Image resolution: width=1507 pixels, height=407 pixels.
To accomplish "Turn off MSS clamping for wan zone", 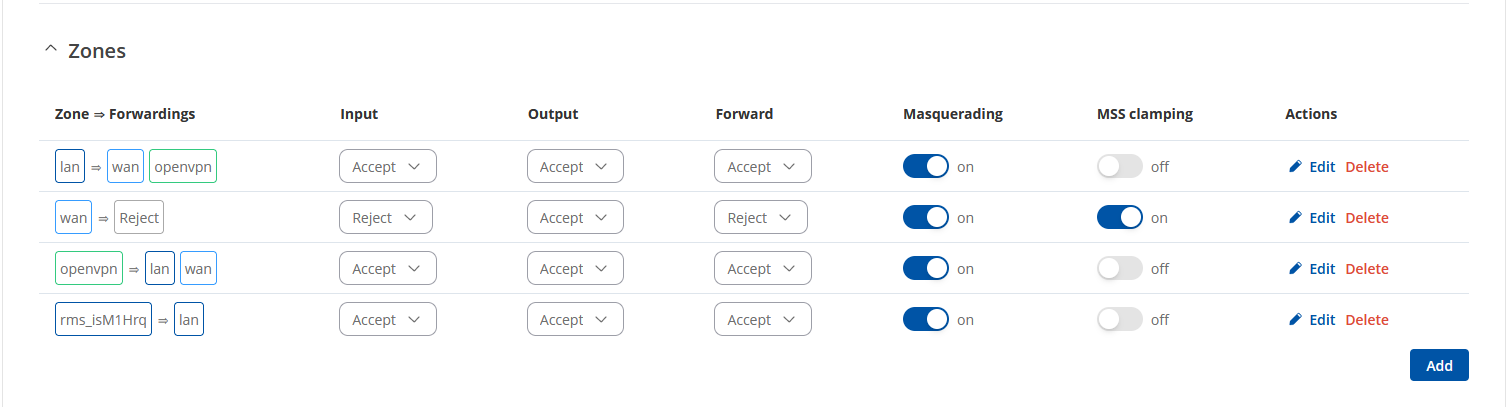I will [x=1120, y=218].
